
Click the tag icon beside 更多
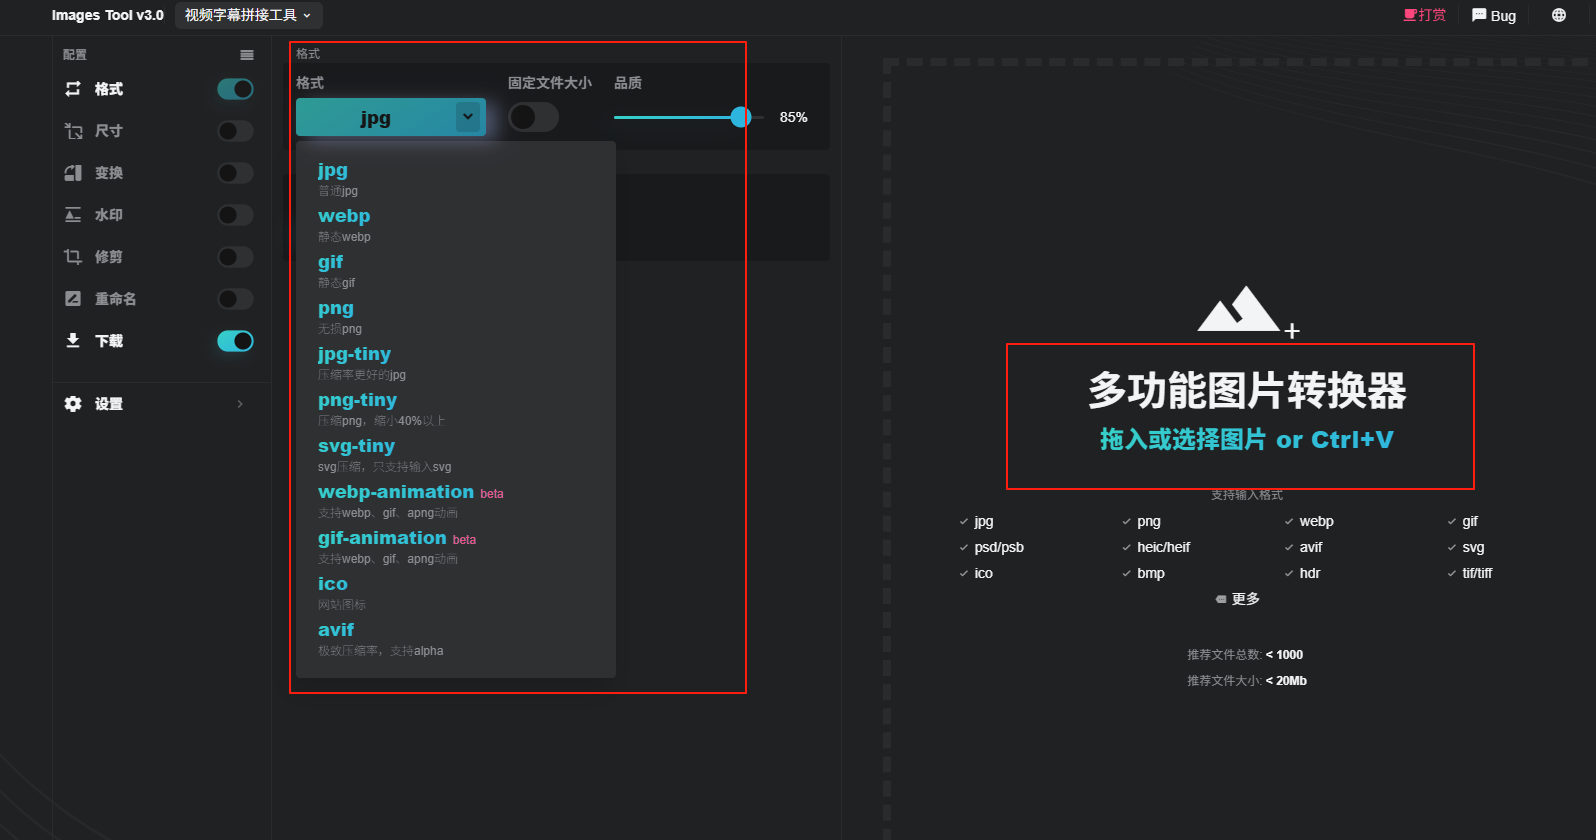coord(1221,599)
